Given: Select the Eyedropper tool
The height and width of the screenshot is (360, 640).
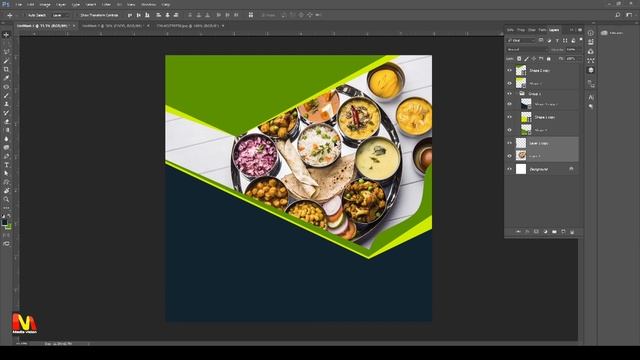Looking at the screenshot, I should click(x=6, y=78).
